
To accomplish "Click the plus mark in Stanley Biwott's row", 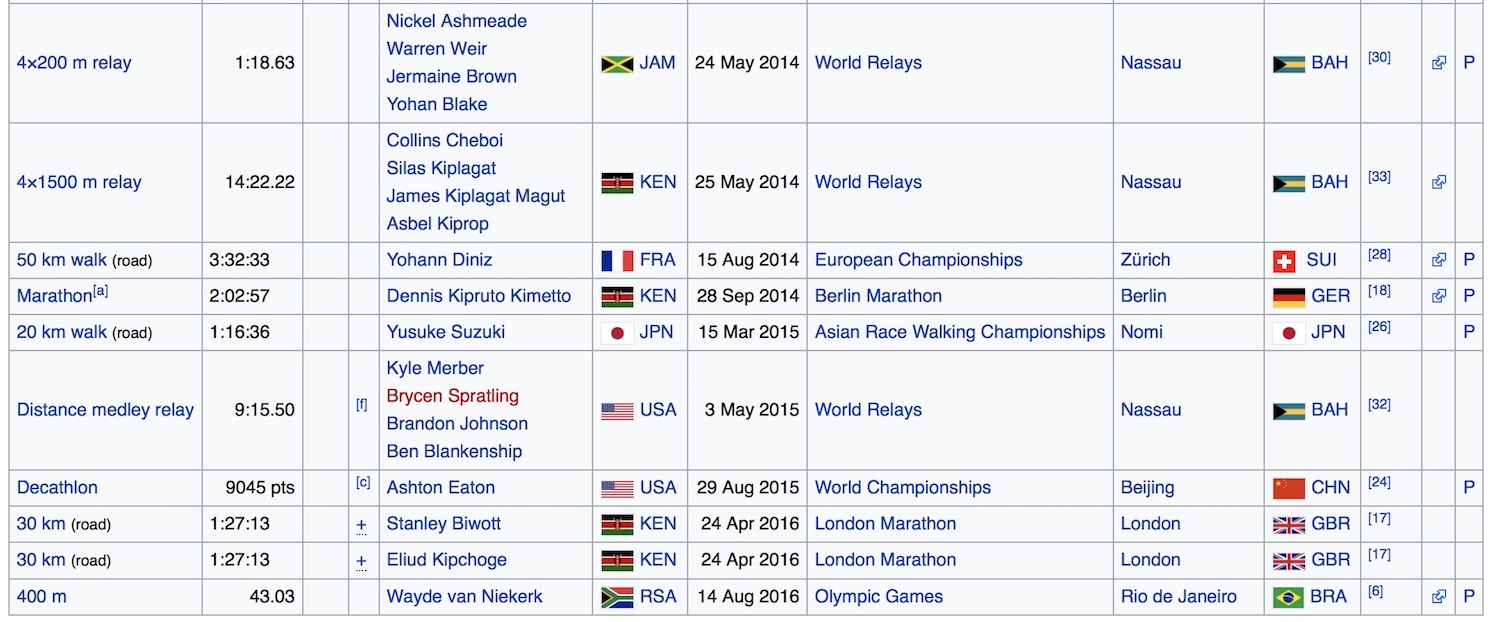I will [x=362, y=525].
